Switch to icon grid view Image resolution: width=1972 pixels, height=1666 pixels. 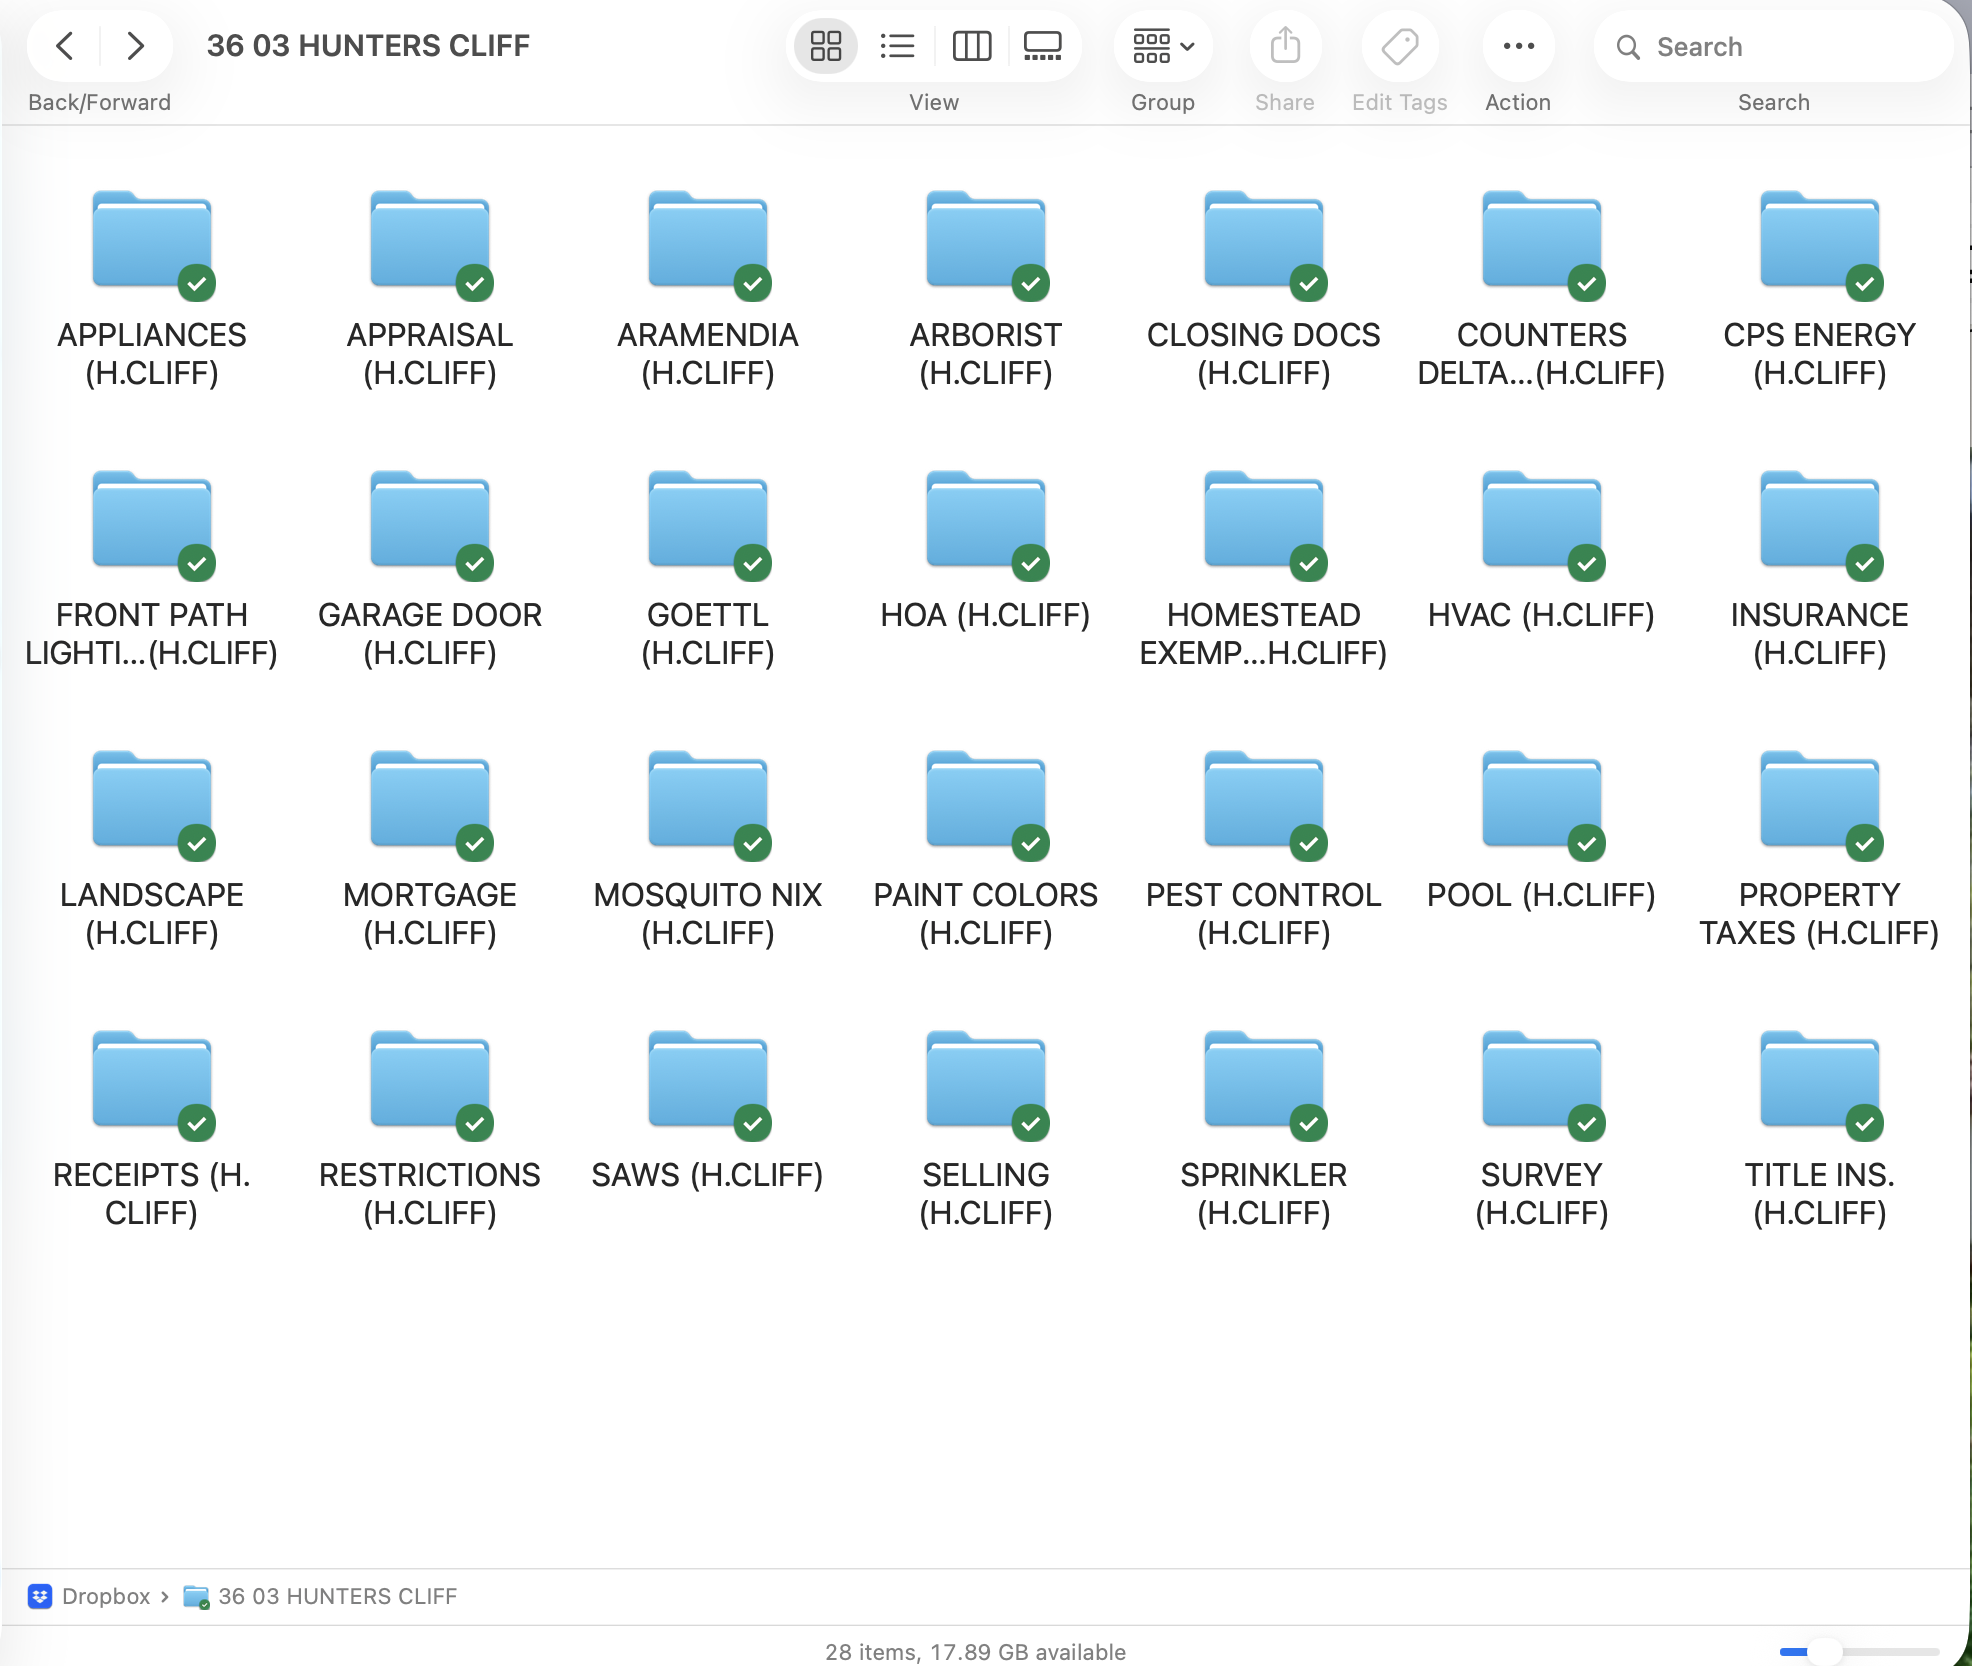click(825, 46)
